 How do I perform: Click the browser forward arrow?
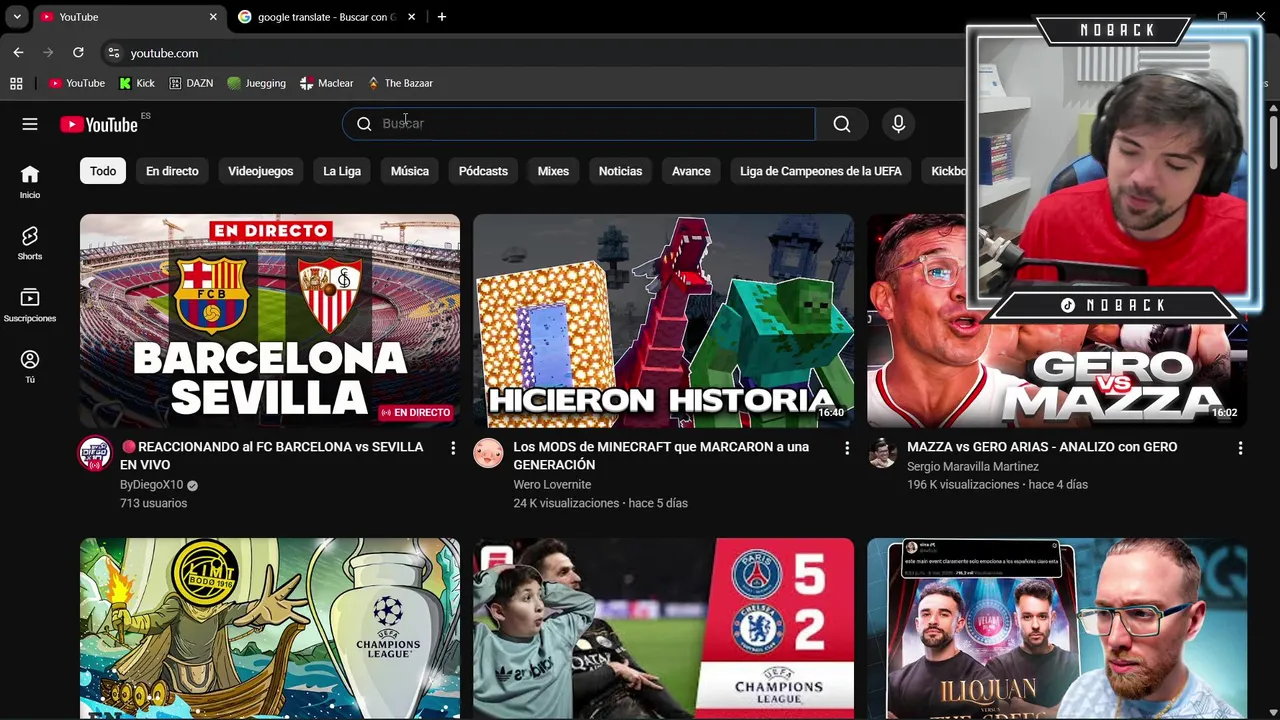click(48, 52)
